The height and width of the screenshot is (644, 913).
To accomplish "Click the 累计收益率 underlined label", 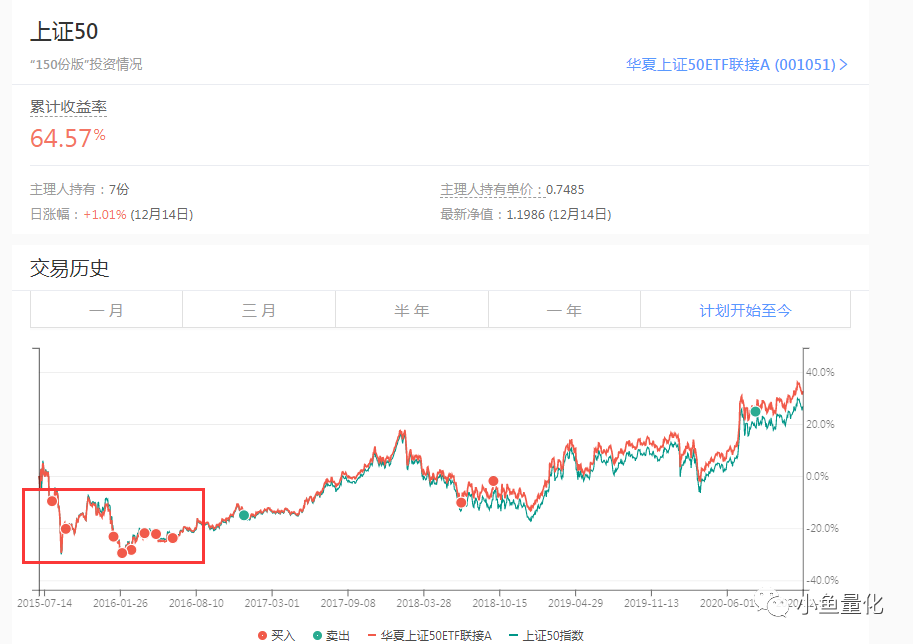I will pos(68,107).
